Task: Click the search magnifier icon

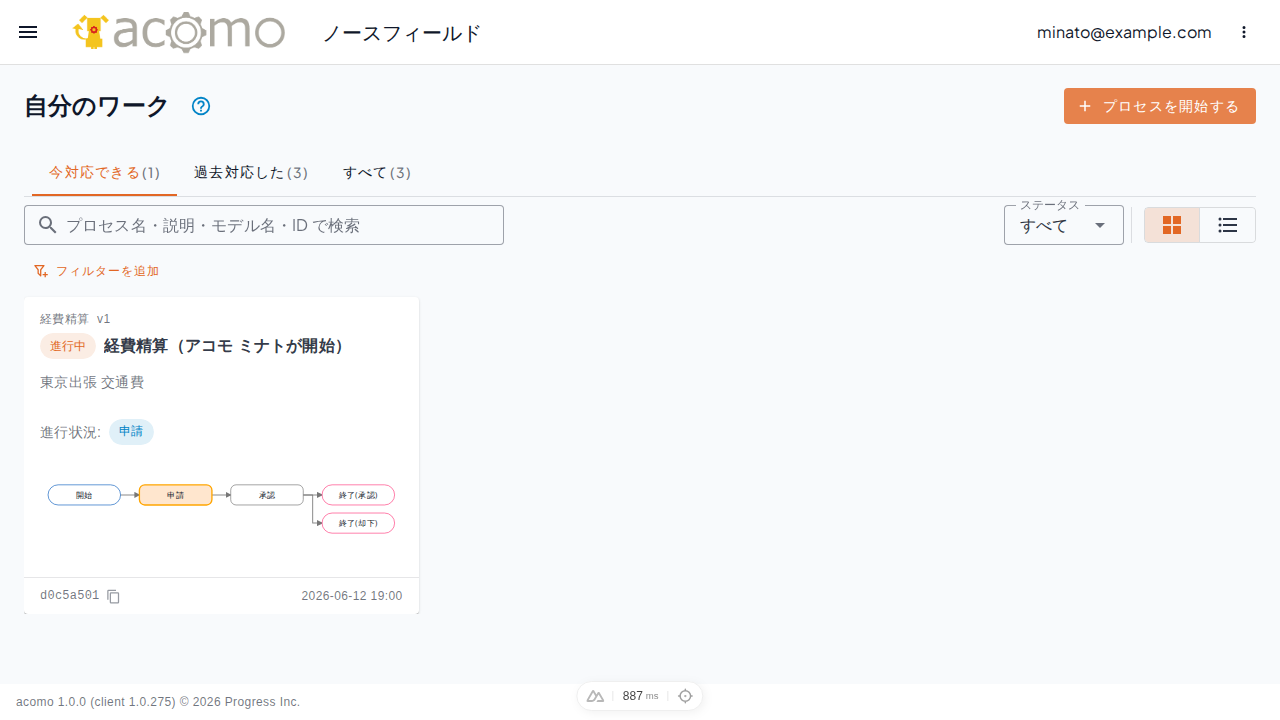Action: [47, 225]
